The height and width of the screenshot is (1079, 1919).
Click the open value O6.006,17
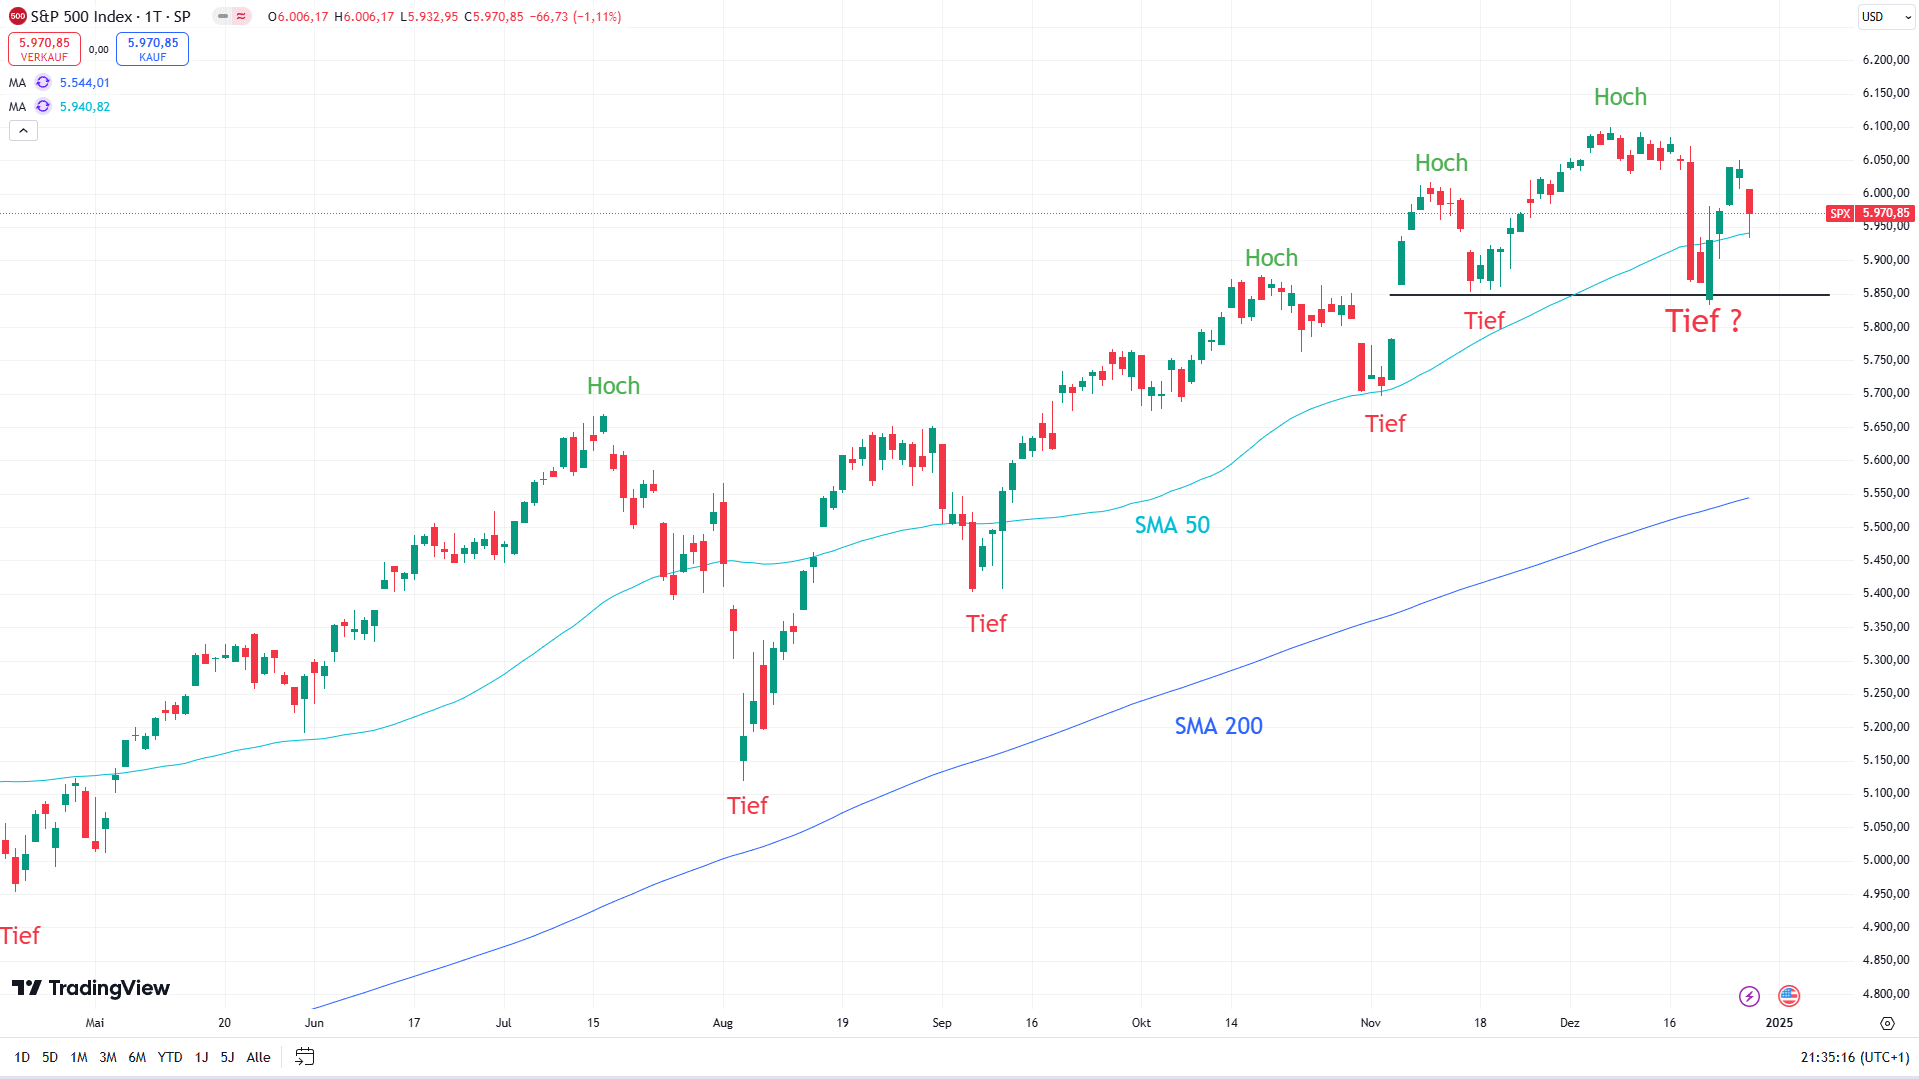click(298, 17)
